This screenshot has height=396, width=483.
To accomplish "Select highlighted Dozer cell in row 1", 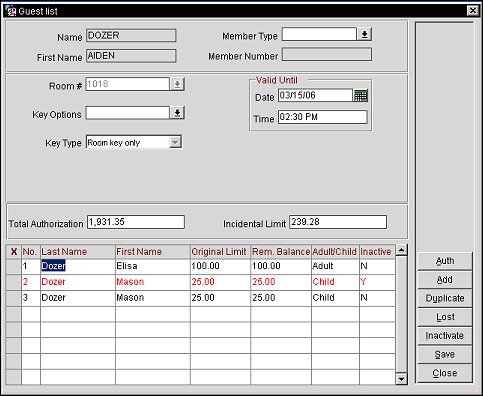I will click(78, 266).
